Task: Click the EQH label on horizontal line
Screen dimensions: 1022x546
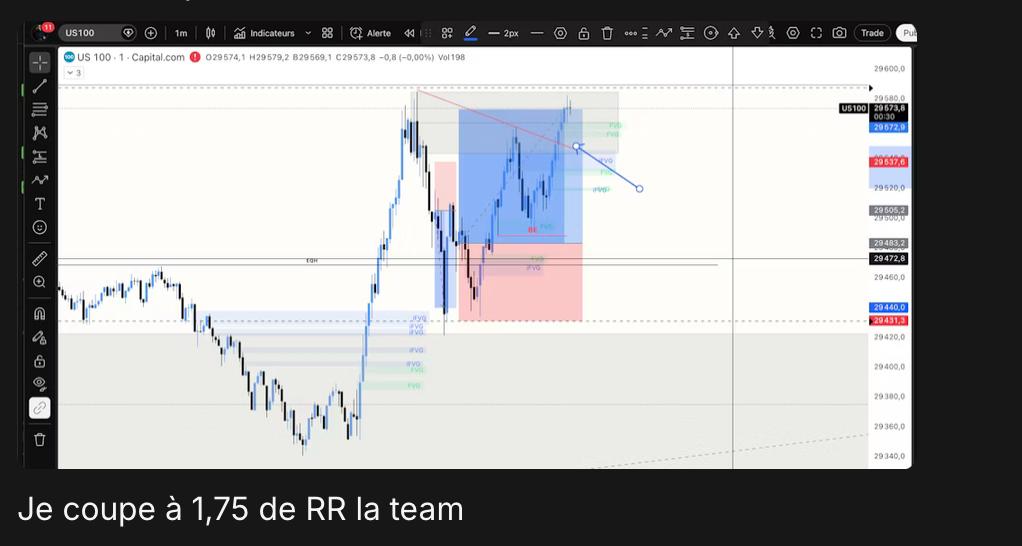Action: pos(312,261)
